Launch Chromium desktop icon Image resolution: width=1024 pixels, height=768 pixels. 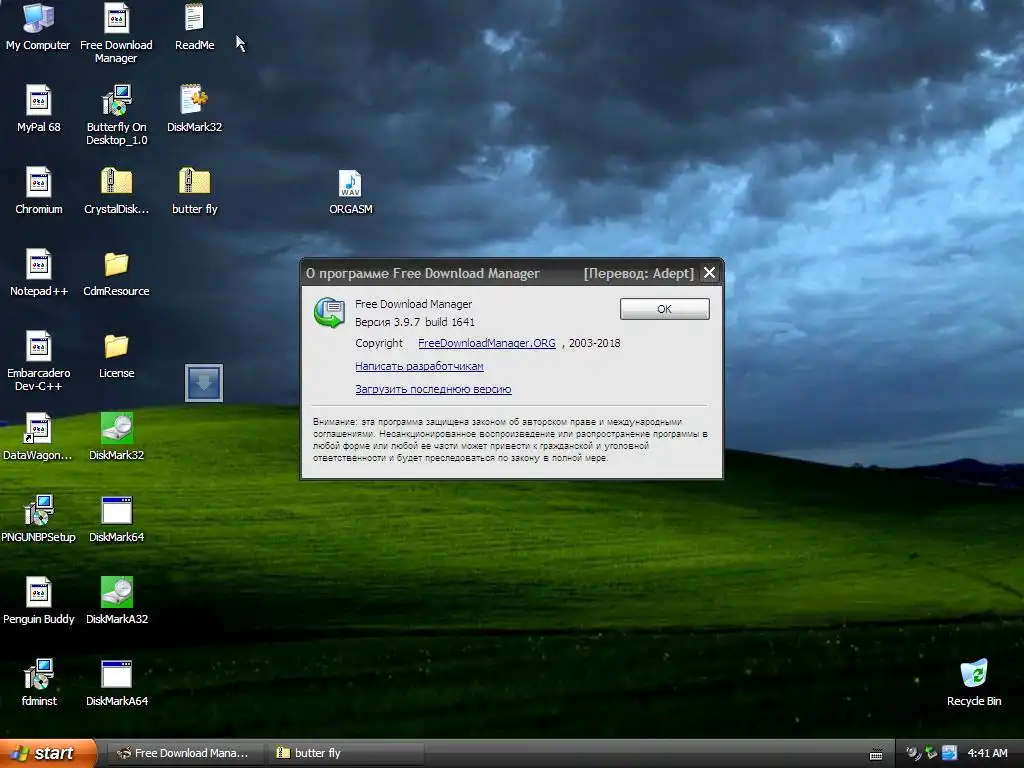click(x=39, y=191)
